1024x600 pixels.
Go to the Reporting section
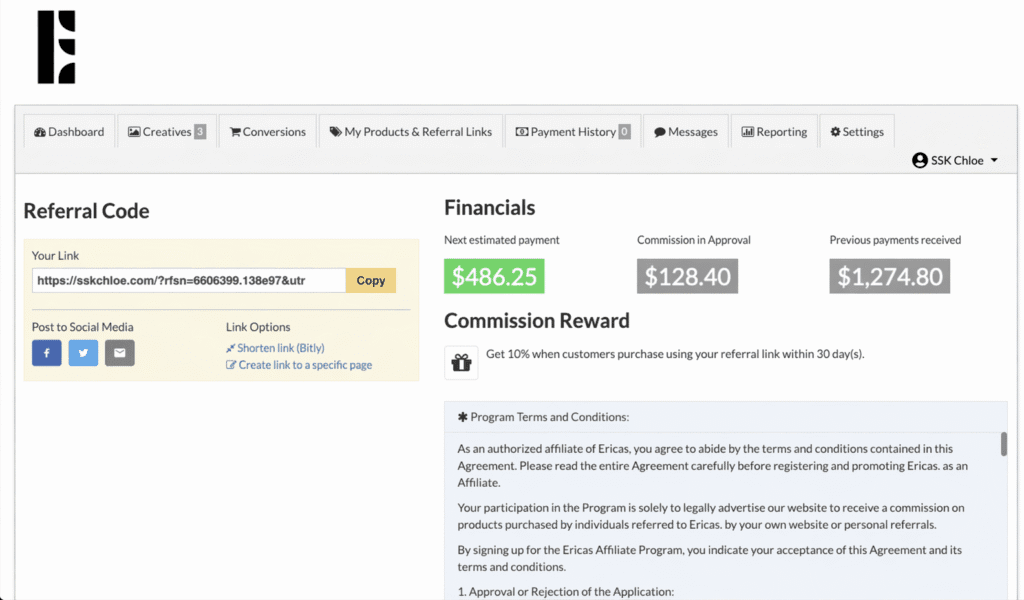click(774, 131)
